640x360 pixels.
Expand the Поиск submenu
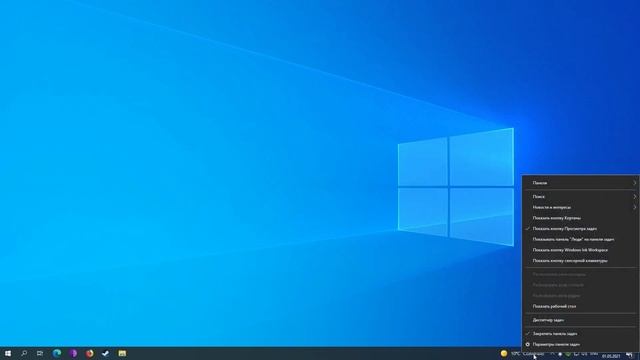point(580,197)
